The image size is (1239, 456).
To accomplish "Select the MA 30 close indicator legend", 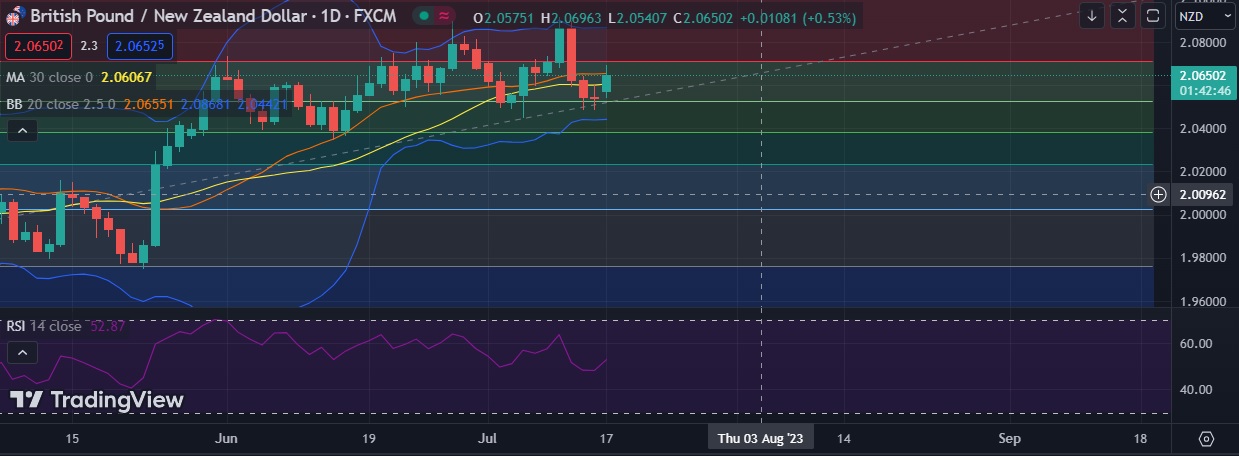I will pos(49,77).
